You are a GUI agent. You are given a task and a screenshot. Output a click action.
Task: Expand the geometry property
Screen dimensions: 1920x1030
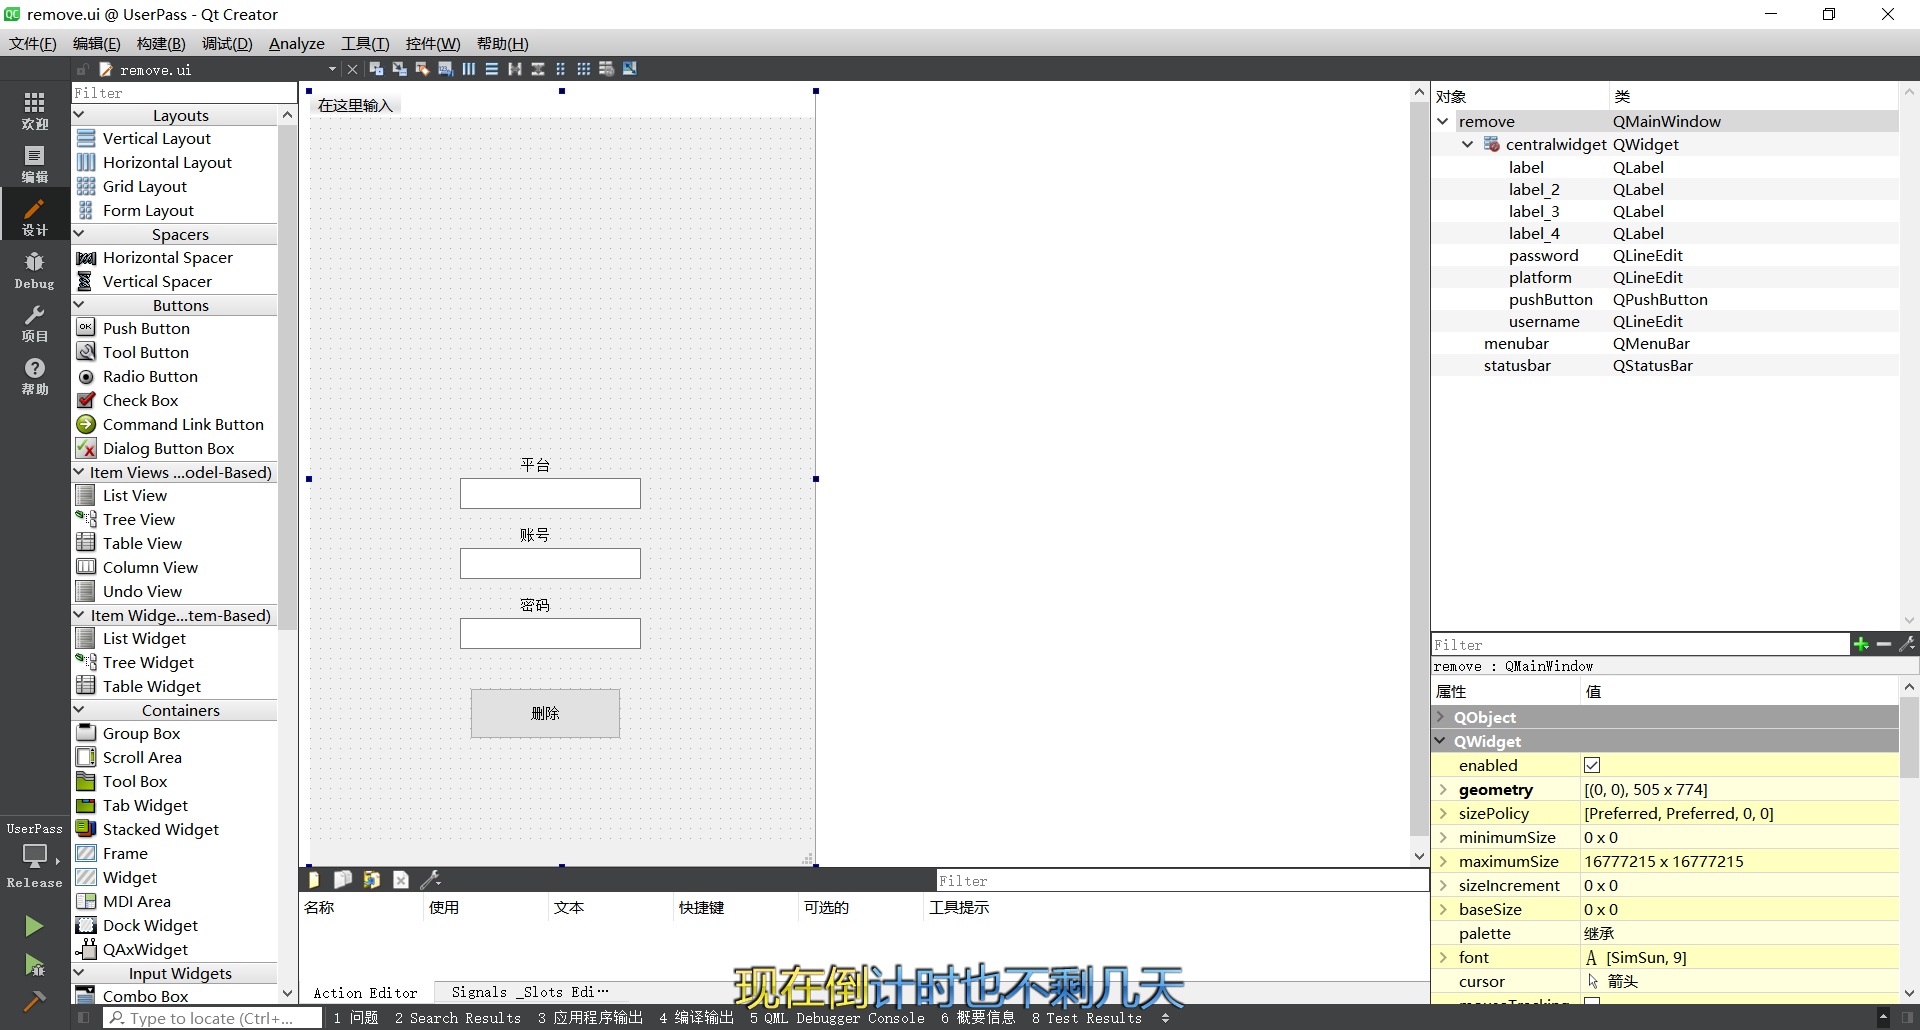(x=1443, y=789)
